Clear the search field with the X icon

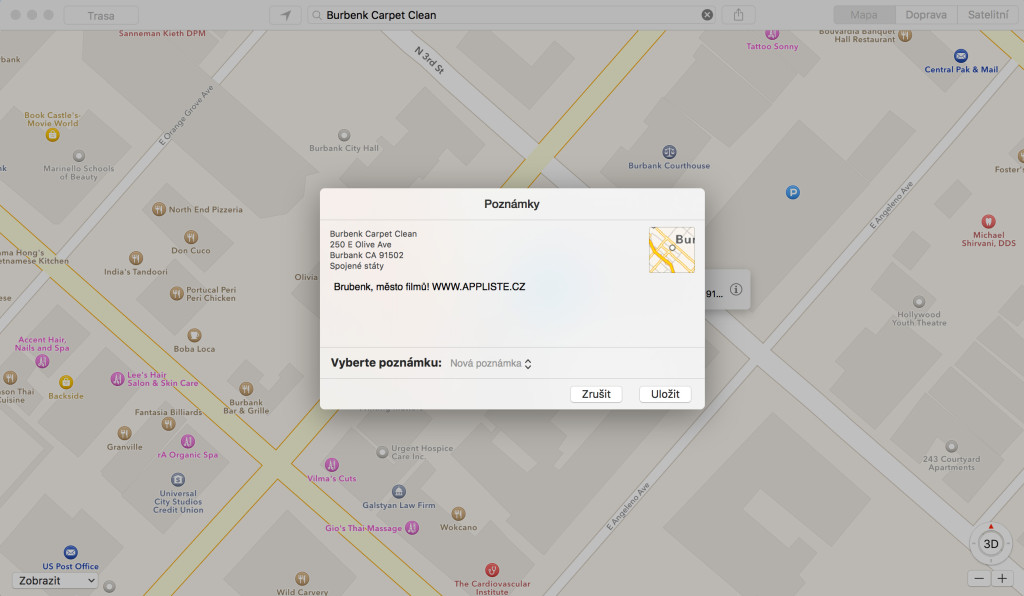(707, 15)
